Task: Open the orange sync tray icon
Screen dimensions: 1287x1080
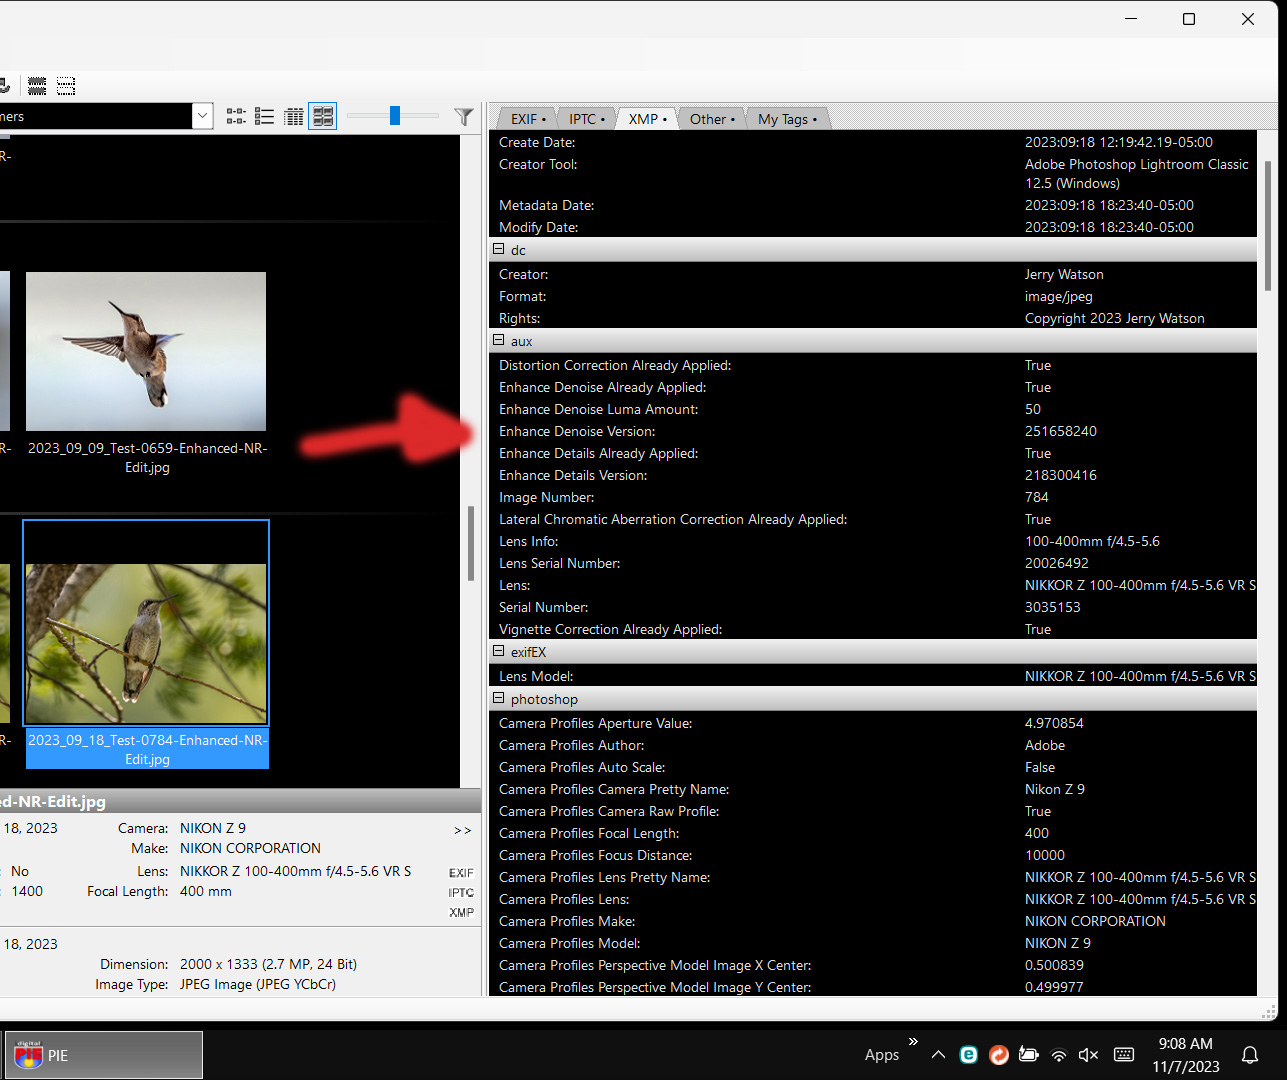Action: click(x=998, y=1055)
